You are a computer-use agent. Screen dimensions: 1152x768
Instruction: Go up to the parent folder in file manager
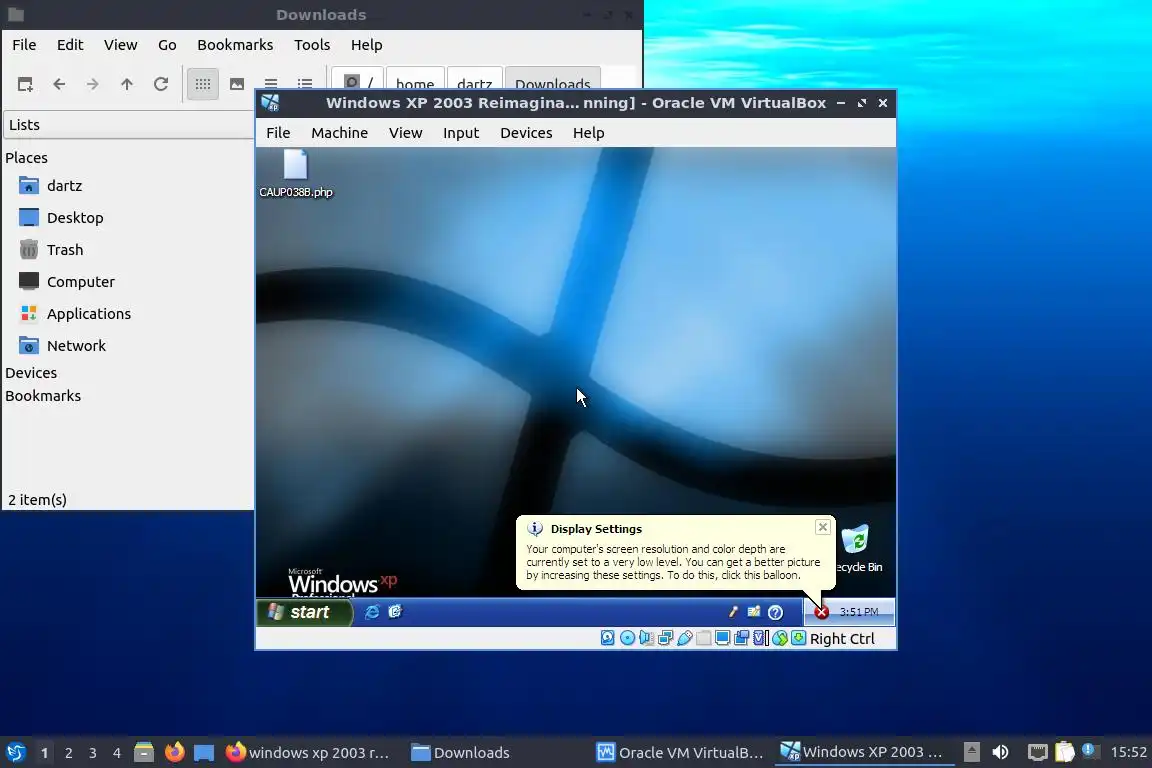point(127,84)
